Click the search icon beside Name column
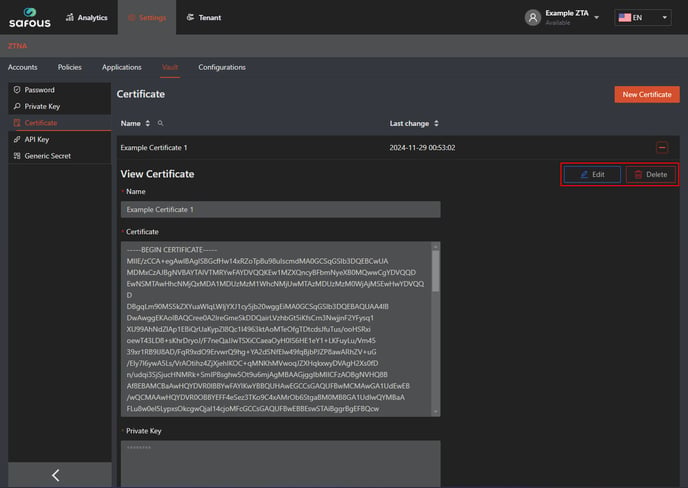 click(x=160, y=123)
